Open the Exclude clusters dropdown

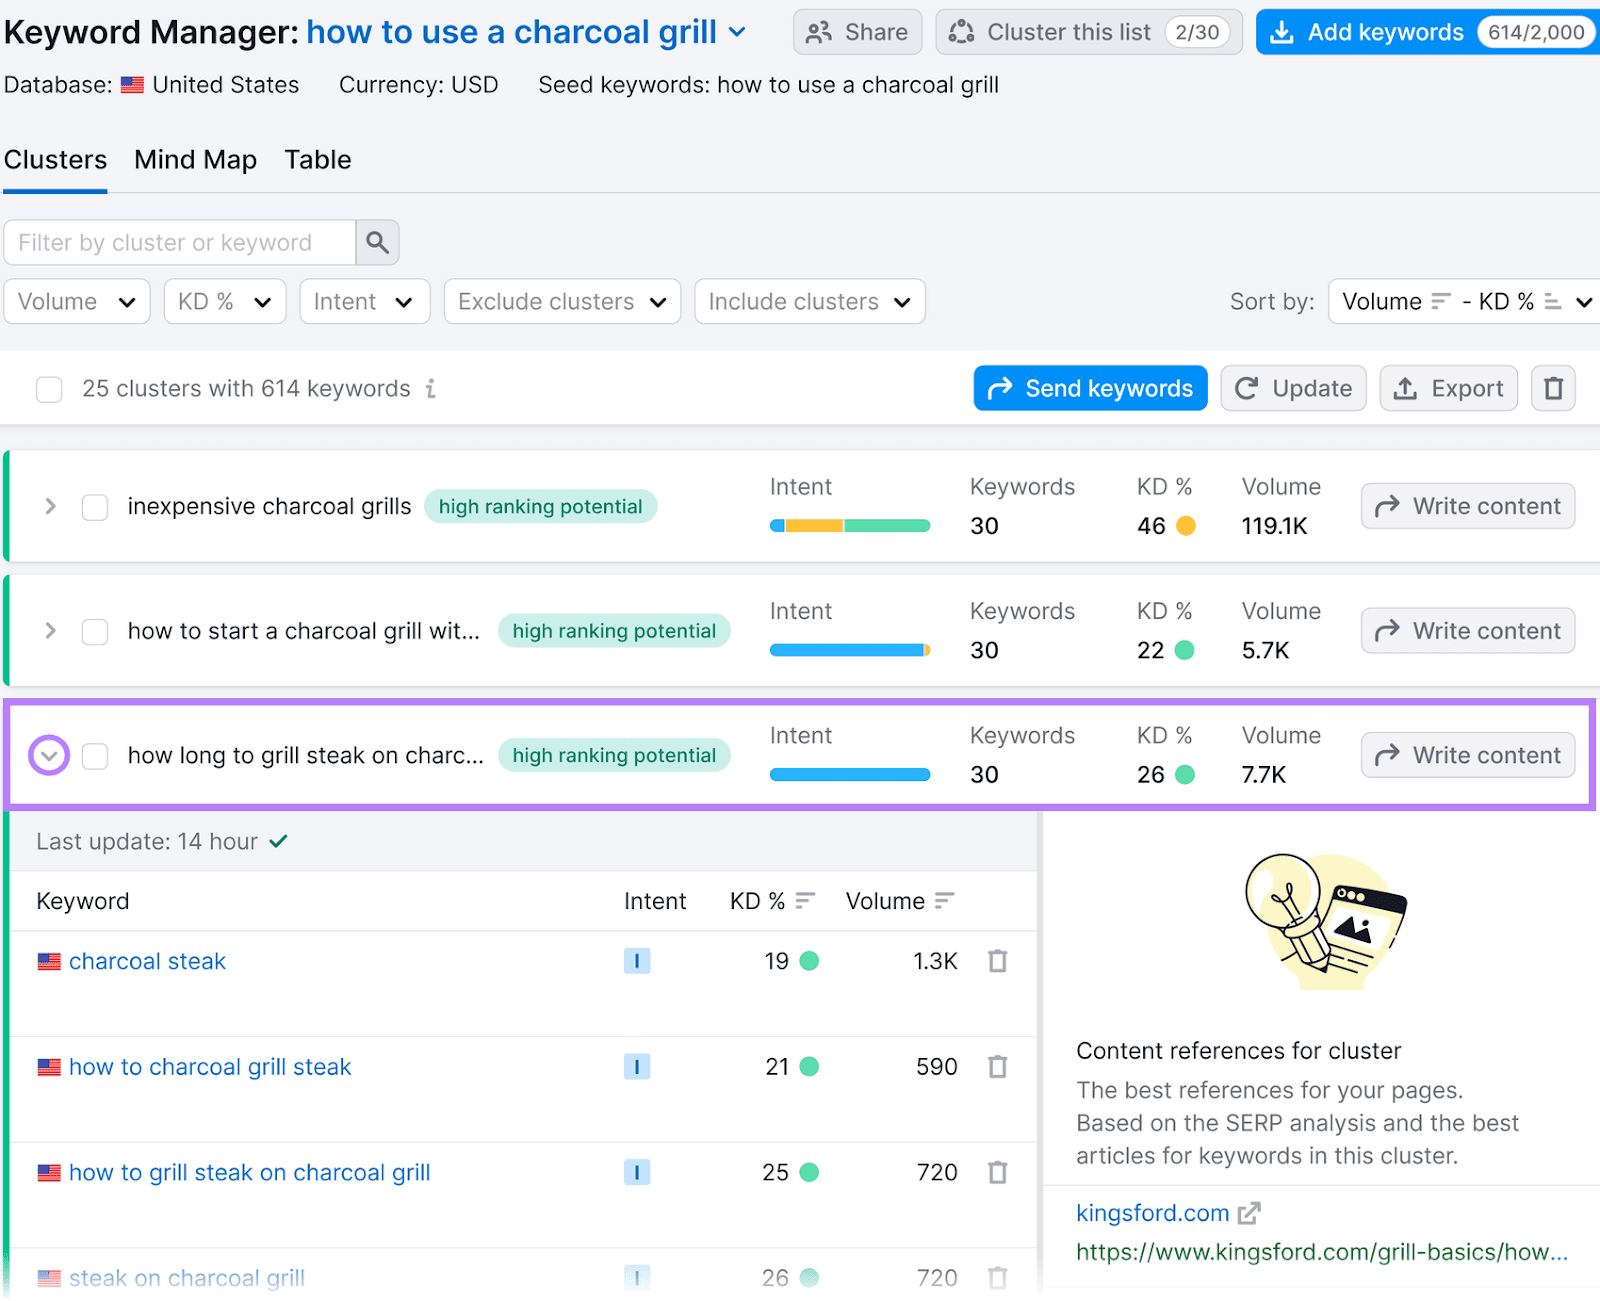(561, 301)
